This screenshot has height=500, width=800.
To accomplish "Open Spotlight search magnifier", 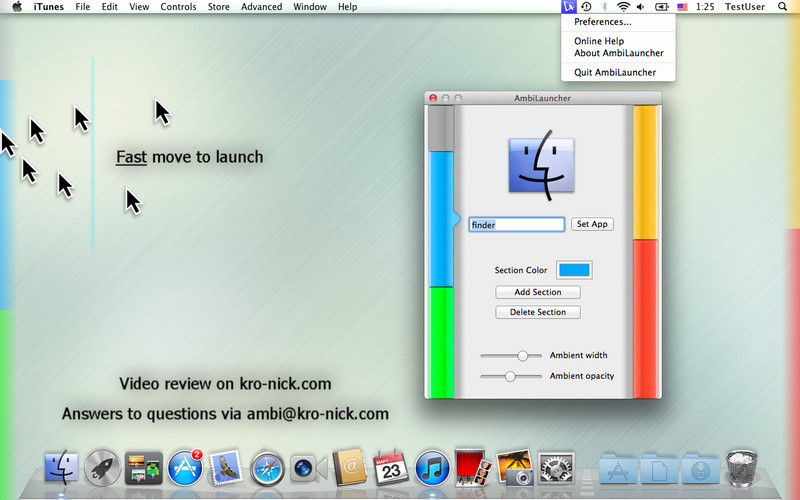I will pos(782,7).
